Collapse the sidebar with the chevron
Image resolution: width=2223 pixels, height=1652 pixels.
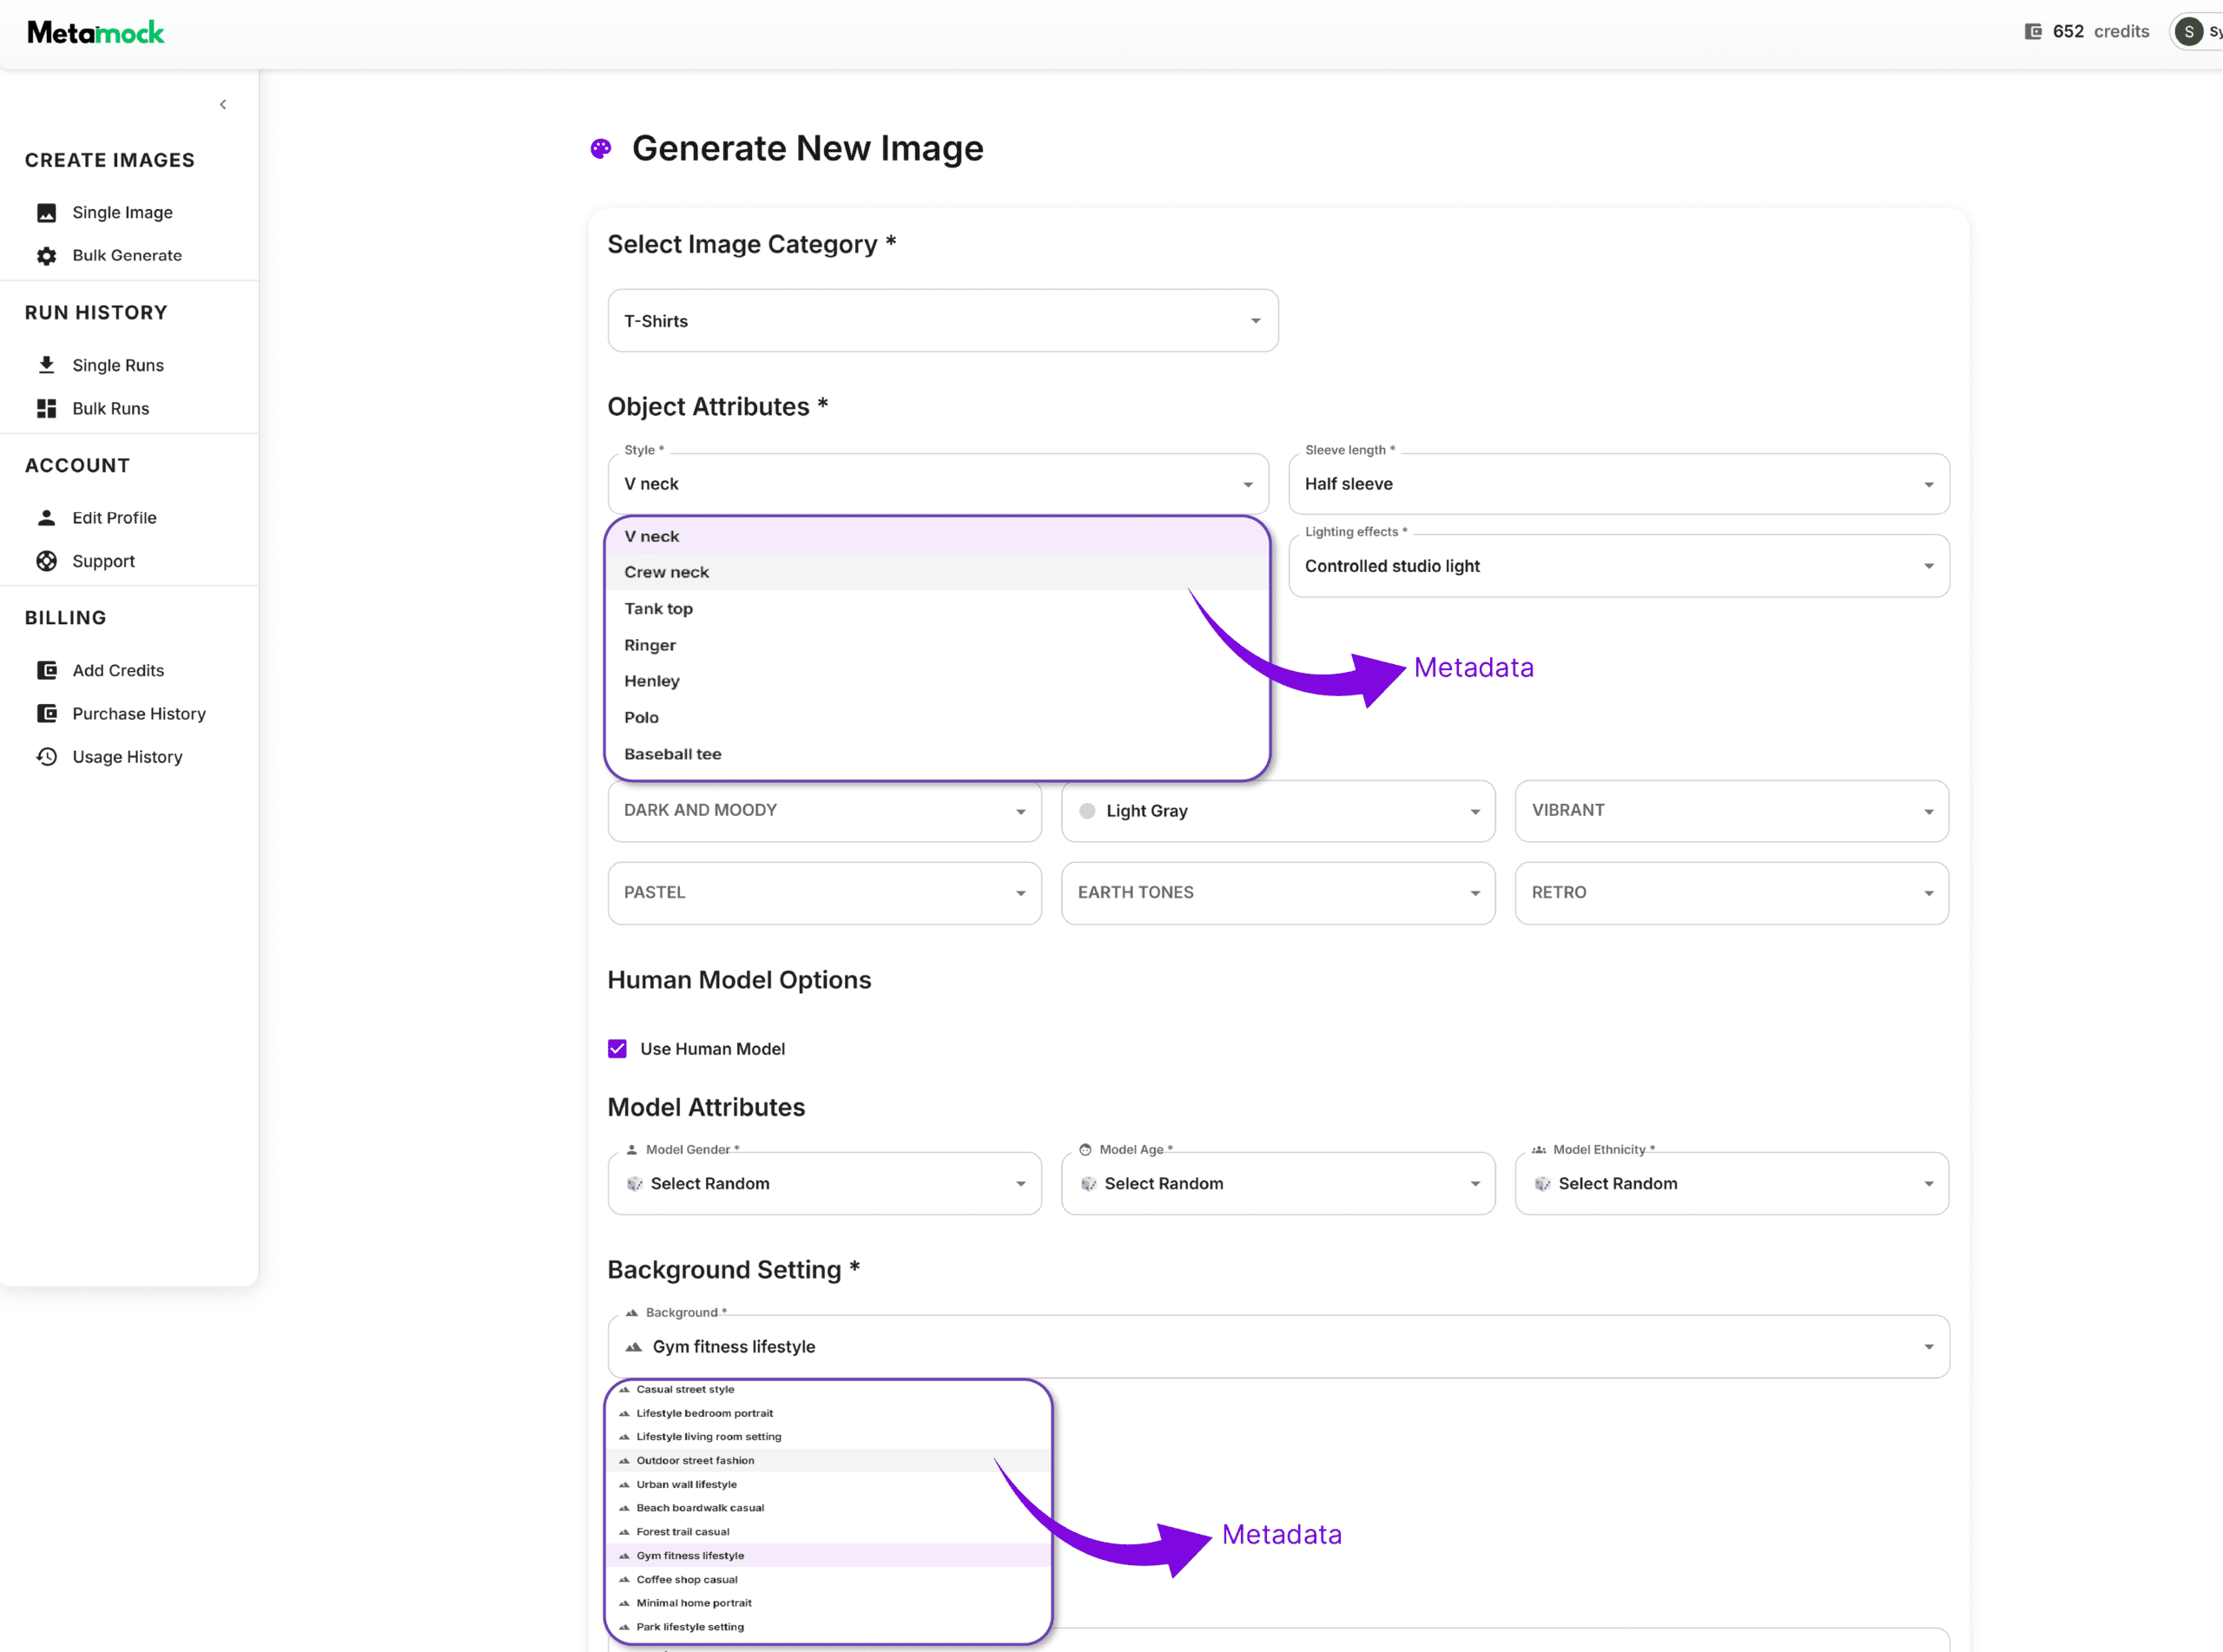click(223, 105)
